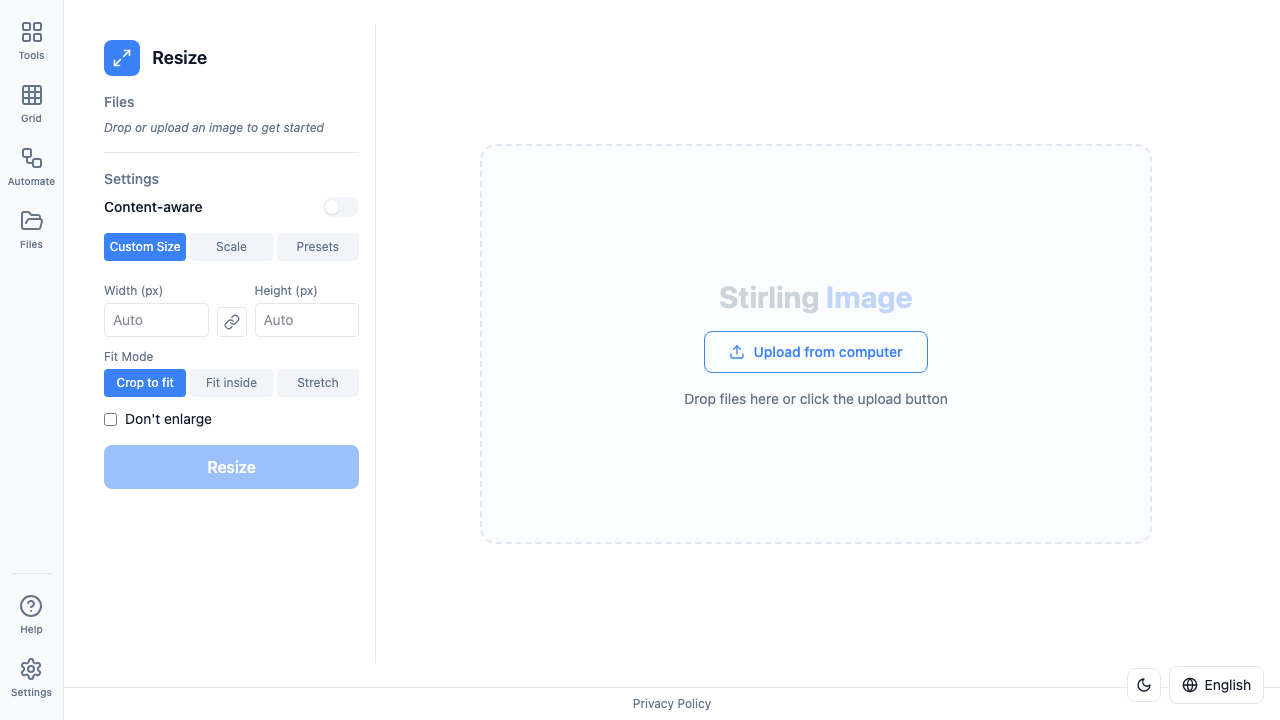Check the Don't enlarge checkbox
The image size is (1280, 720).
coord(111,419)
